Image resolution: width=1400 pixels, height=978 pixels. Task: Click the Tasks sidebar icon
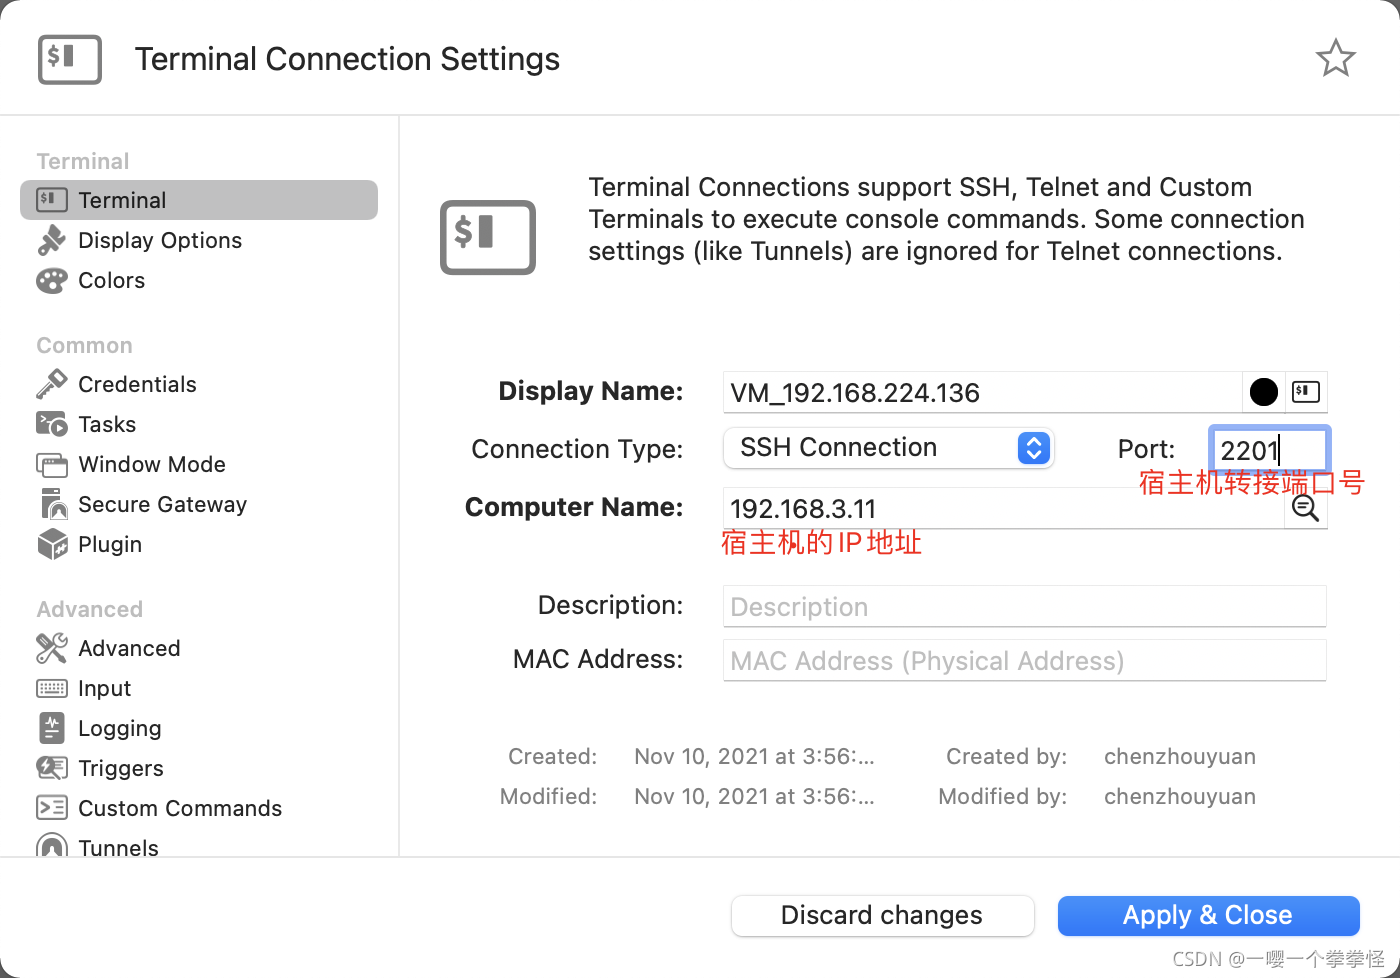pos(52,424)
